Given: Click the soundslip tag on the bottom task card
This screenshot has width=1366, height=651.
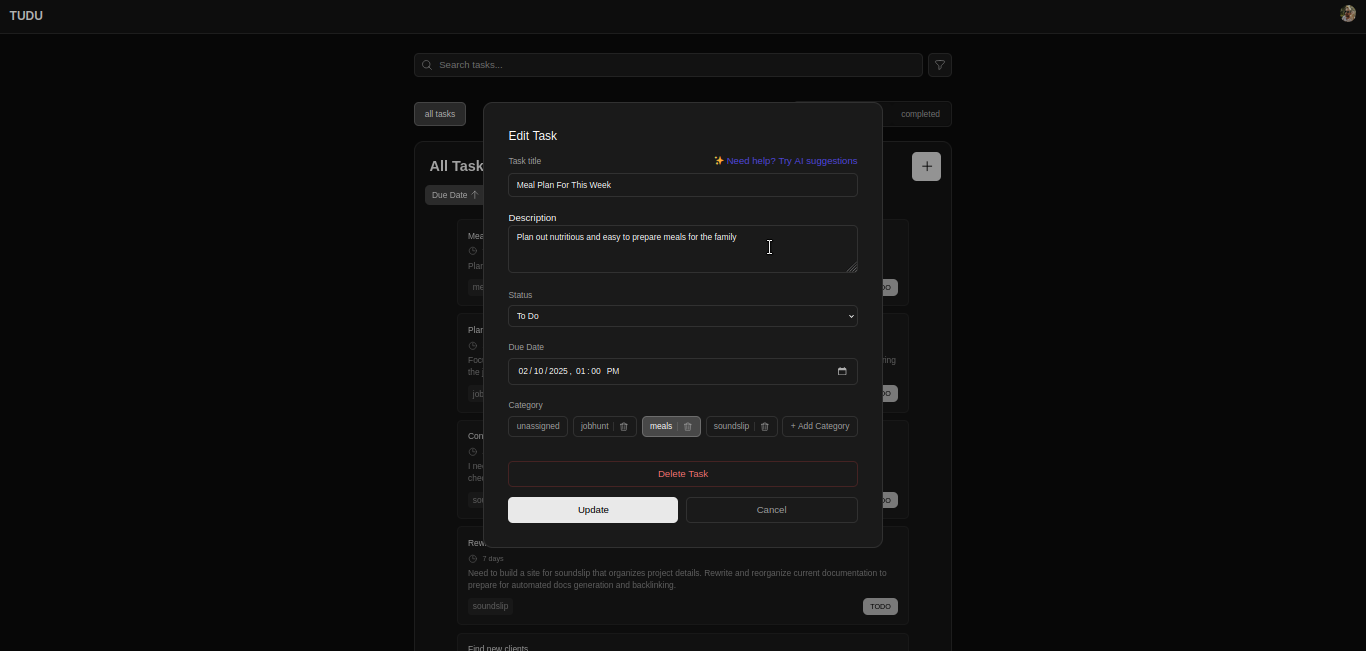Looking at the screenshot, I should coord(491,606).
